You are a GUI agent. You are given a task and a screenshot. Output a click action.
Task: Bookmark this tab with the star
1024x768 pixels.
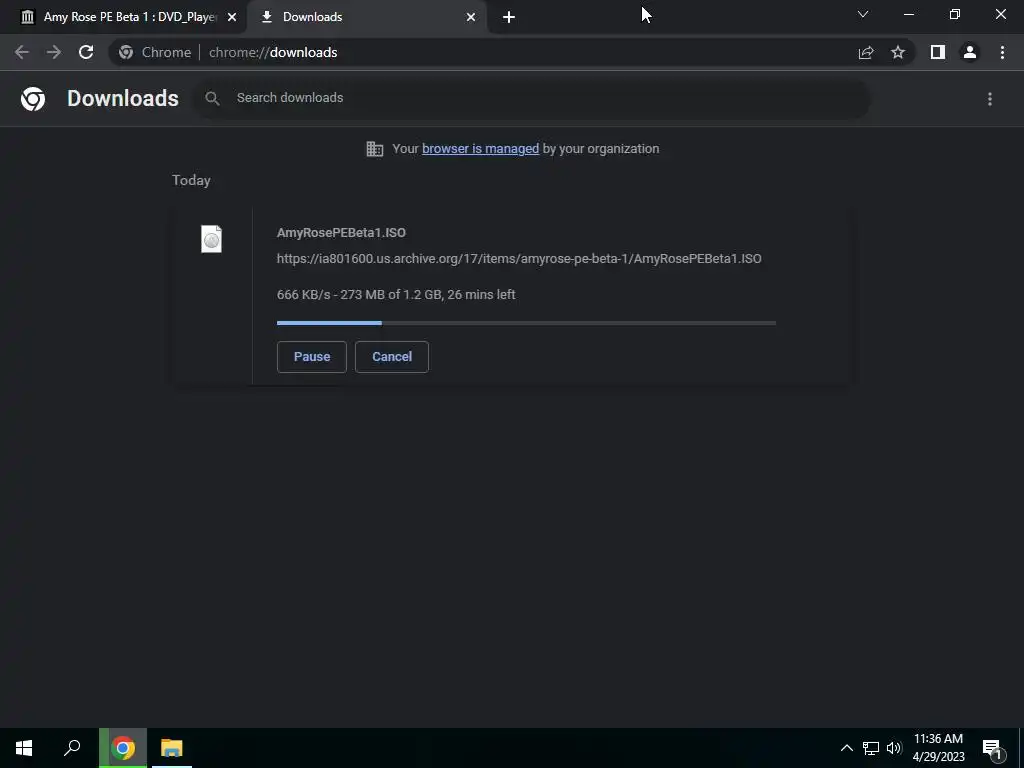pos(898,52)
